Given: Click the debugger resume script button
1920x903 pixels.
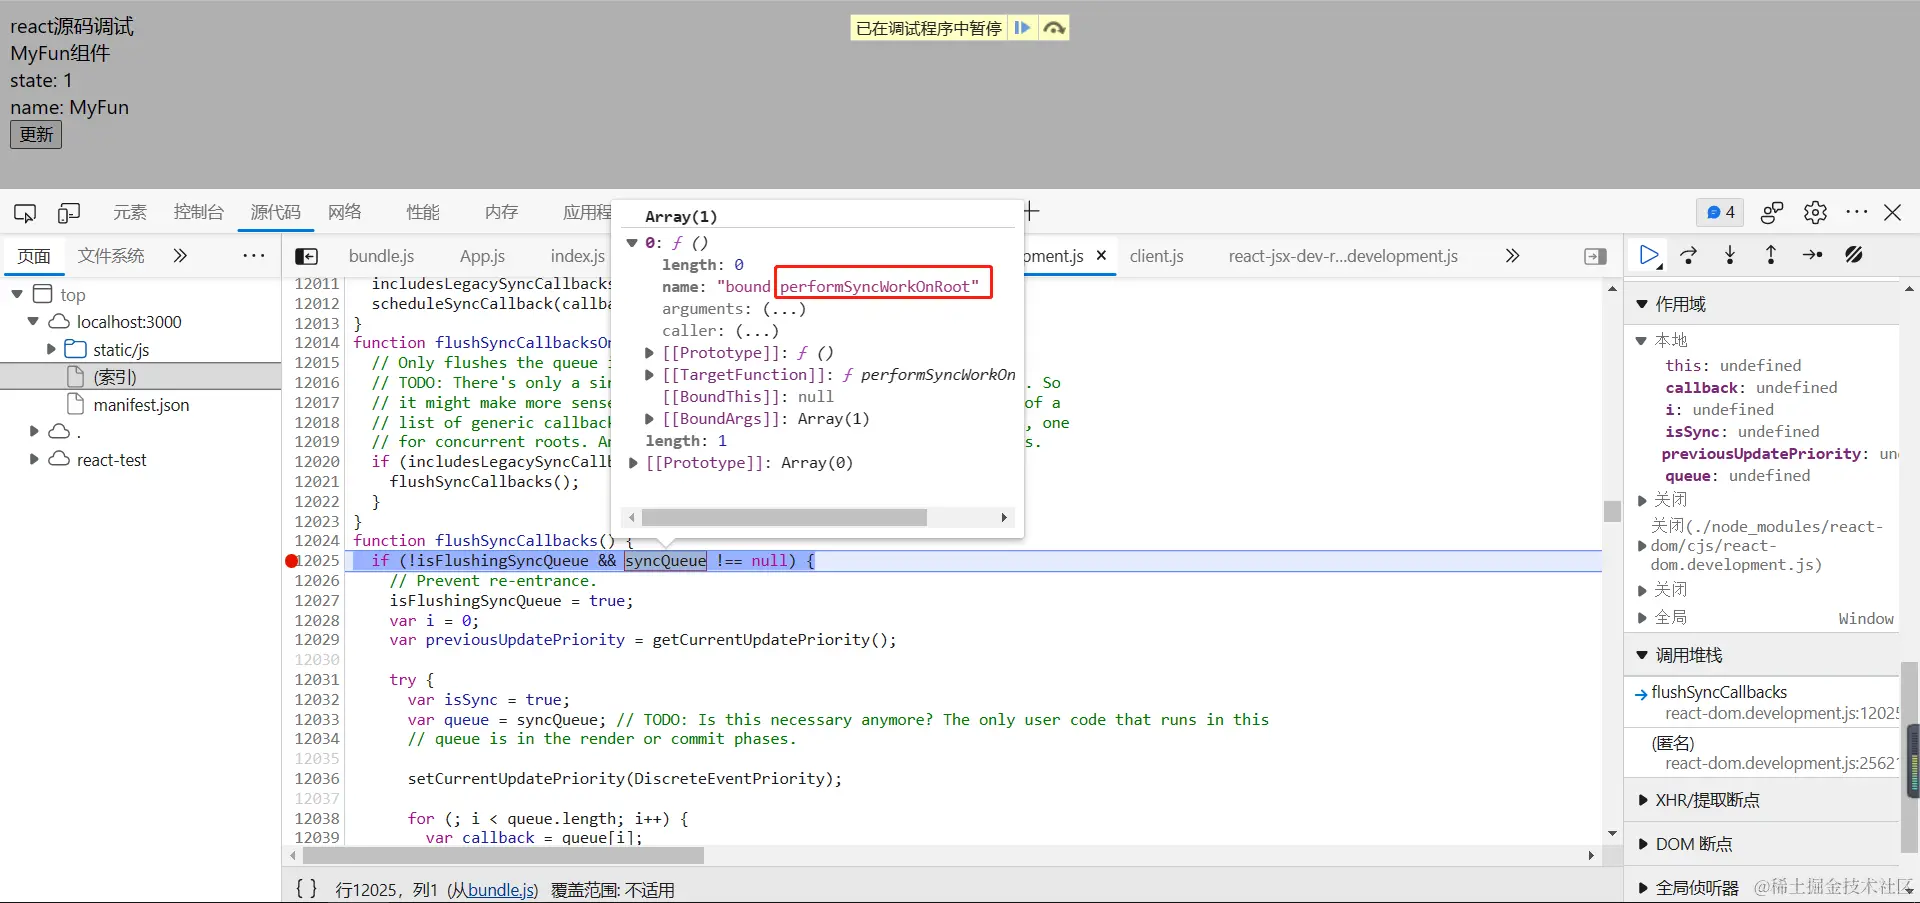Looking at the screenshot, I should click(1649, 255).
